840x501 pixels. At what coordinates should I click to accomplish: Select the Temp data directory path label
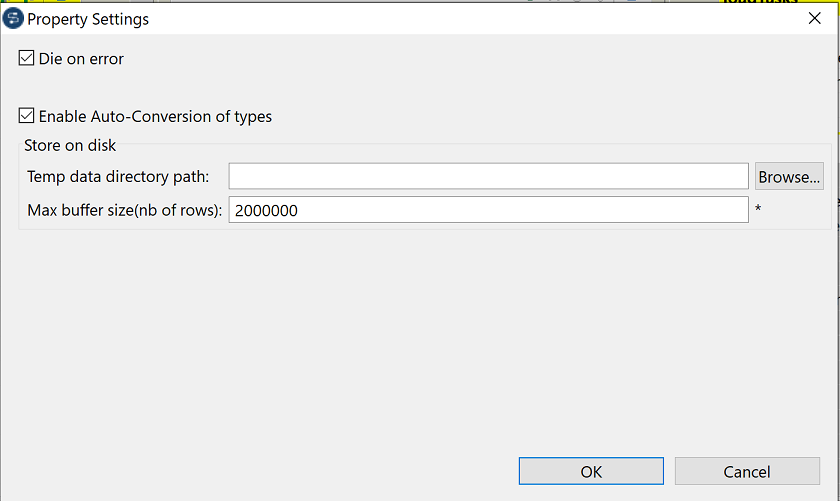pyautogui.click(x=118, y=177)
